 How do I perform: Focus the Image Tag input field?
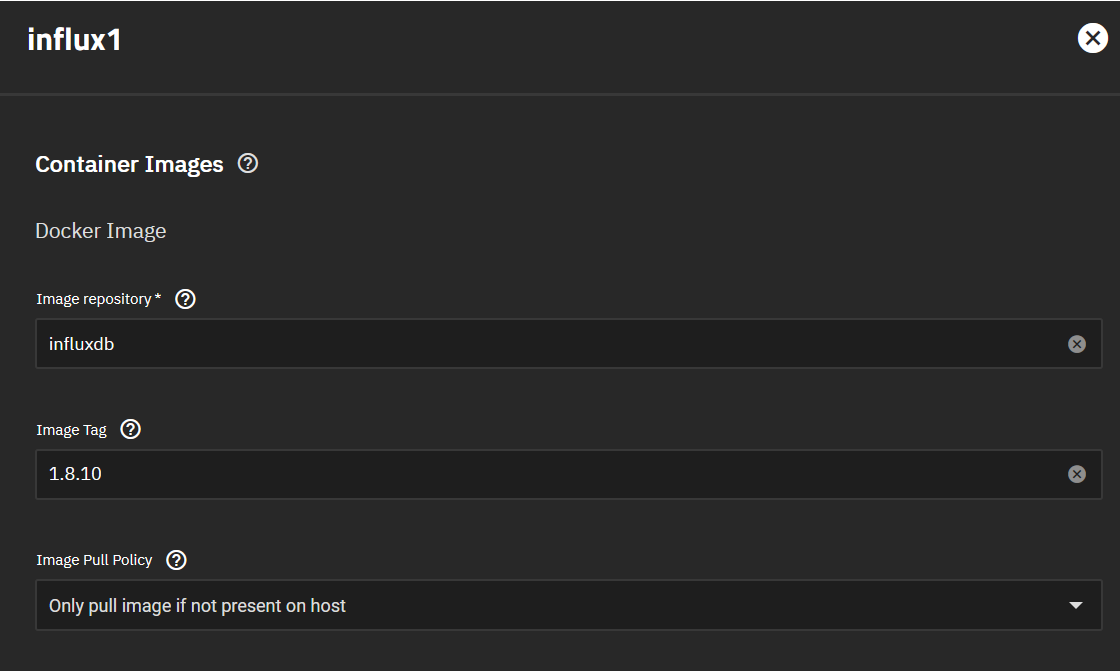[x=569, y=474]
